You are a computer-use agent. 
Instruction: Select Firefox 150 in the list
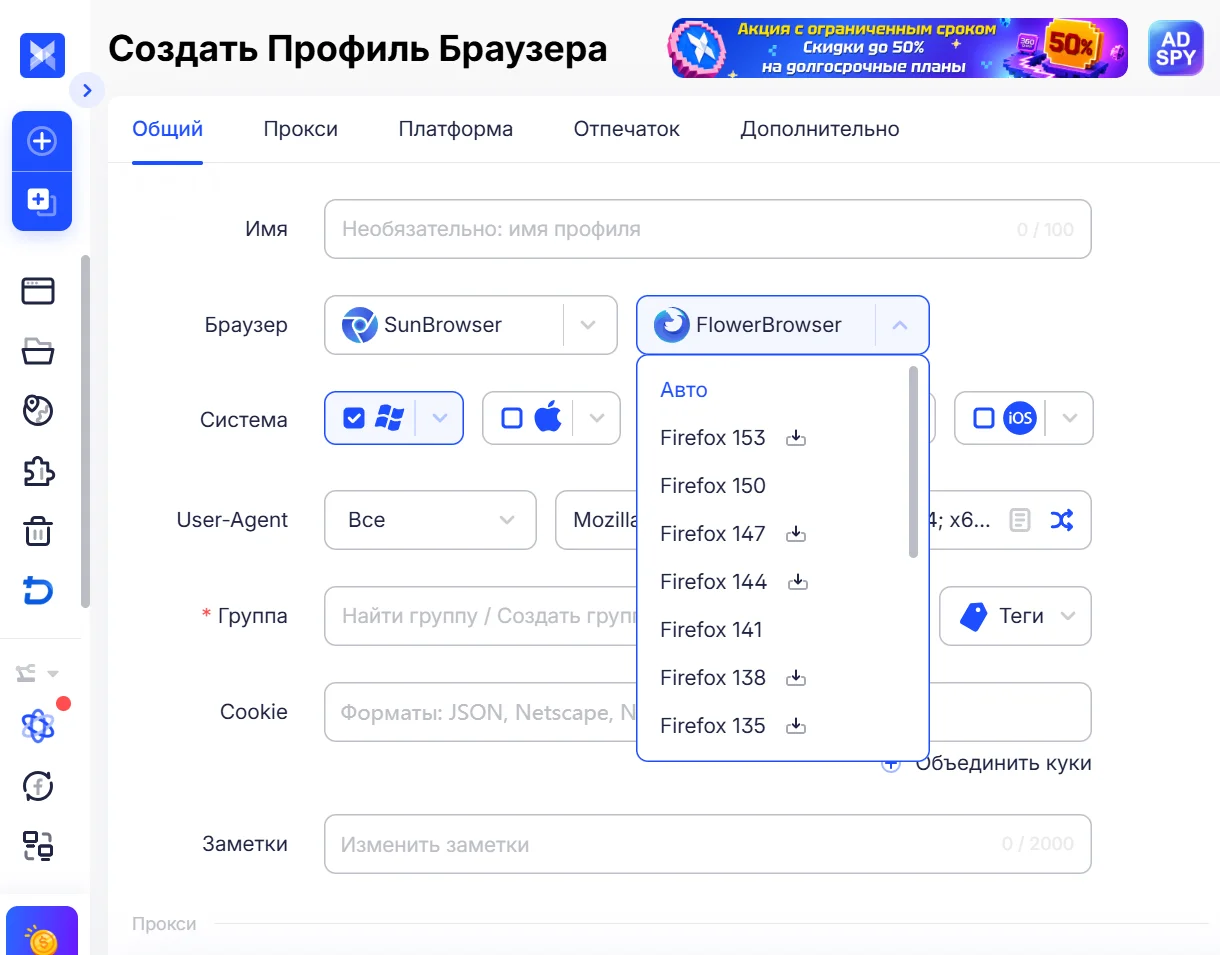click(713, 486)
